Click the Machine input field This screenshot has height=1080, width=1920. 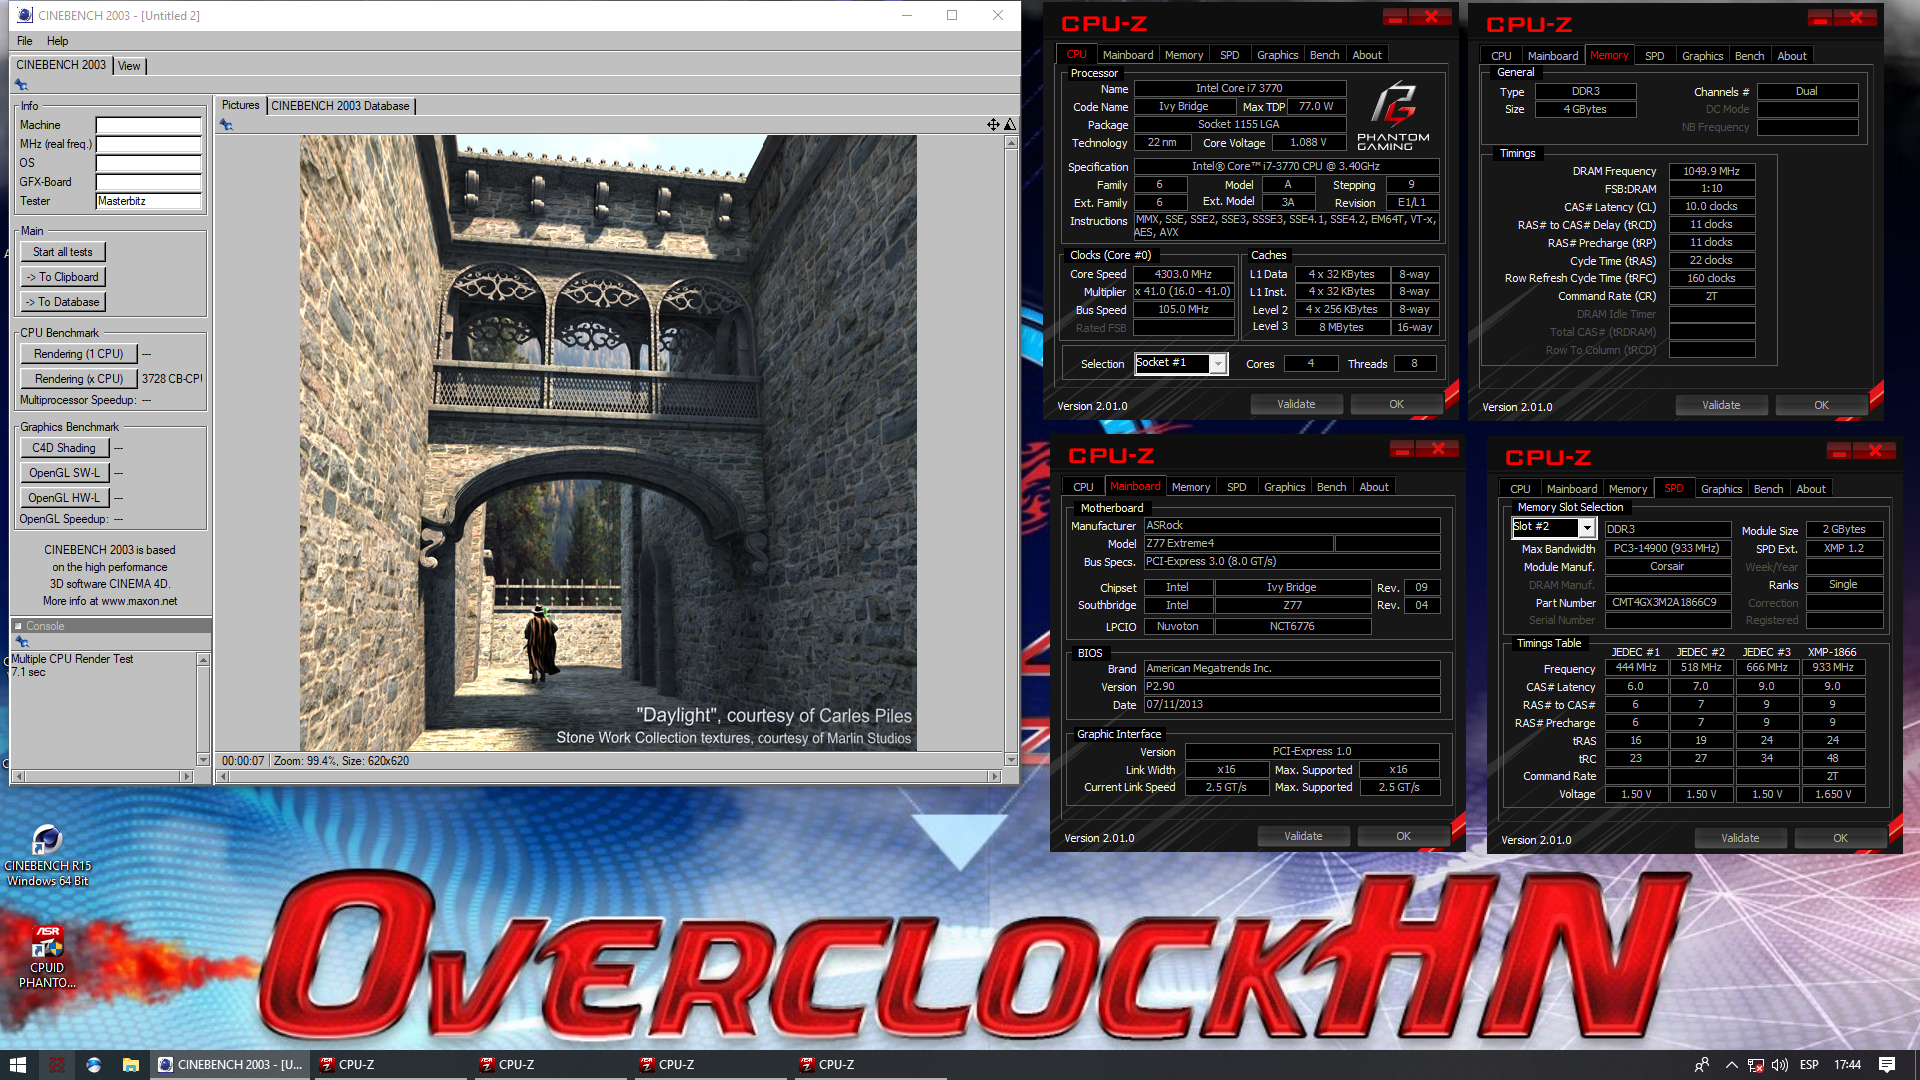coord(149,125)
